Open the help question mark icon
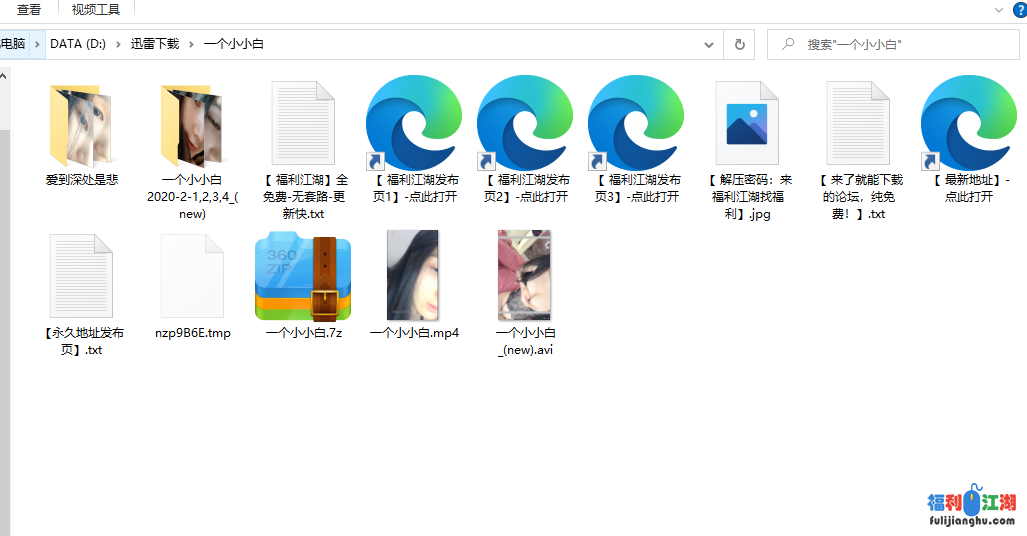 click(1018, 9)
